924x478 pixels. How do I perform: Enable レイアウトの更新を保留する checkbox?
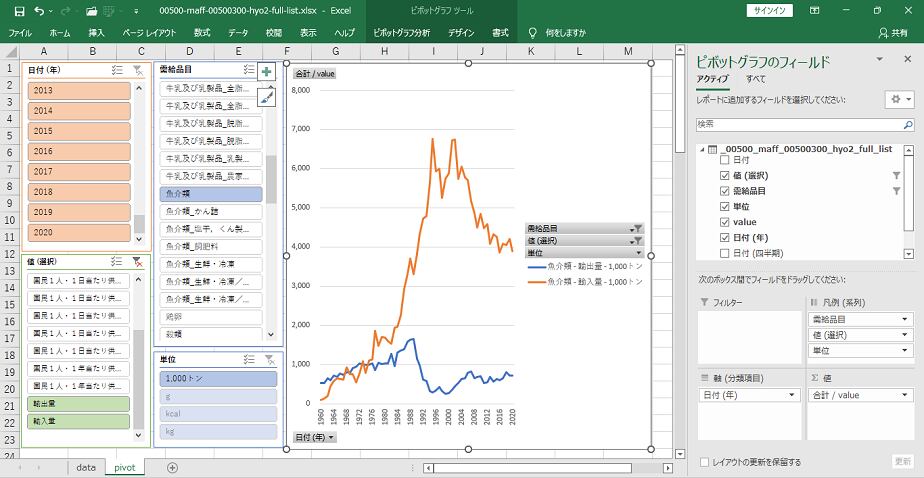tap(706, 462)
